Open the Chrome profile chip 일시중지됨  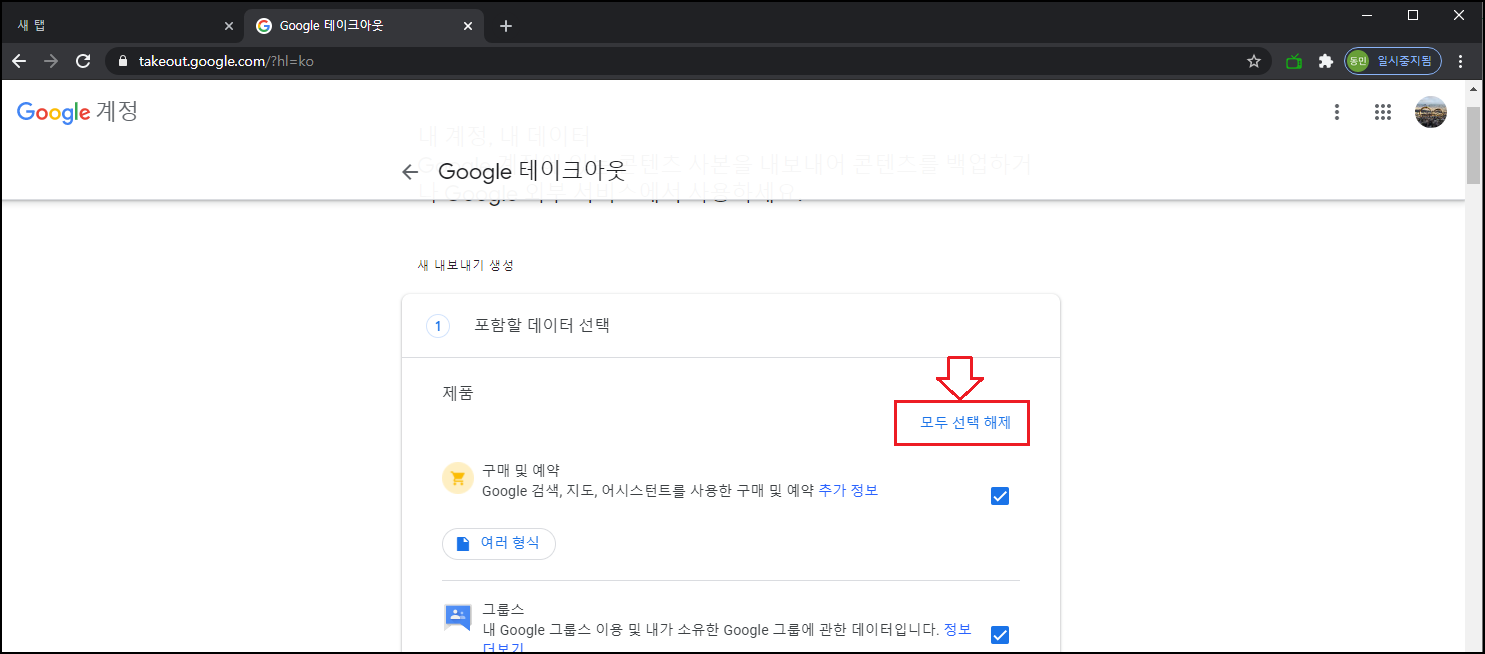(x=1393, y=61)
